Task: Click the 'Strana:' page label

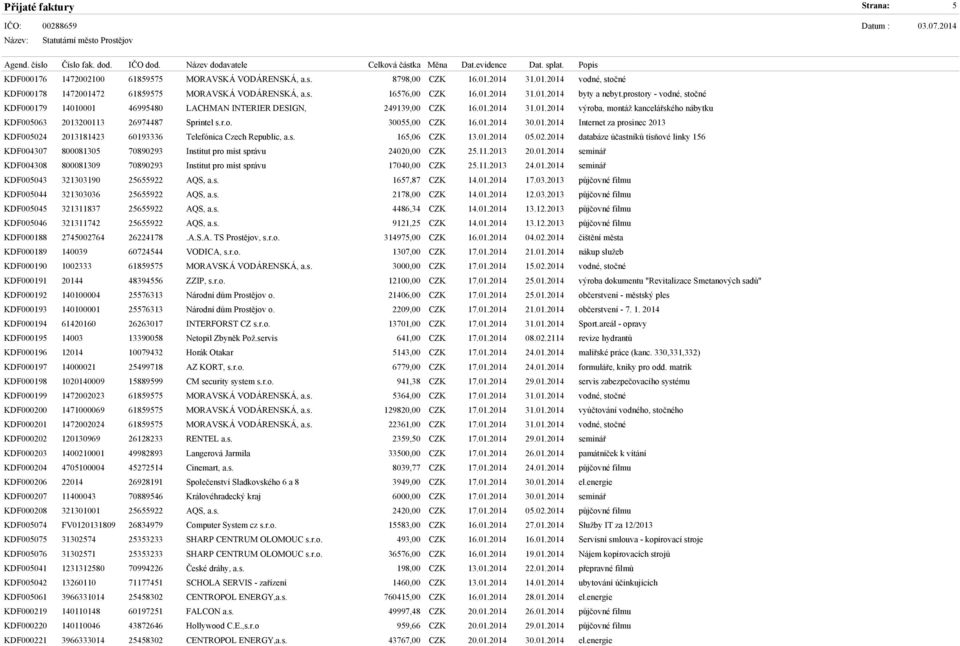Action: coord(876,6)
